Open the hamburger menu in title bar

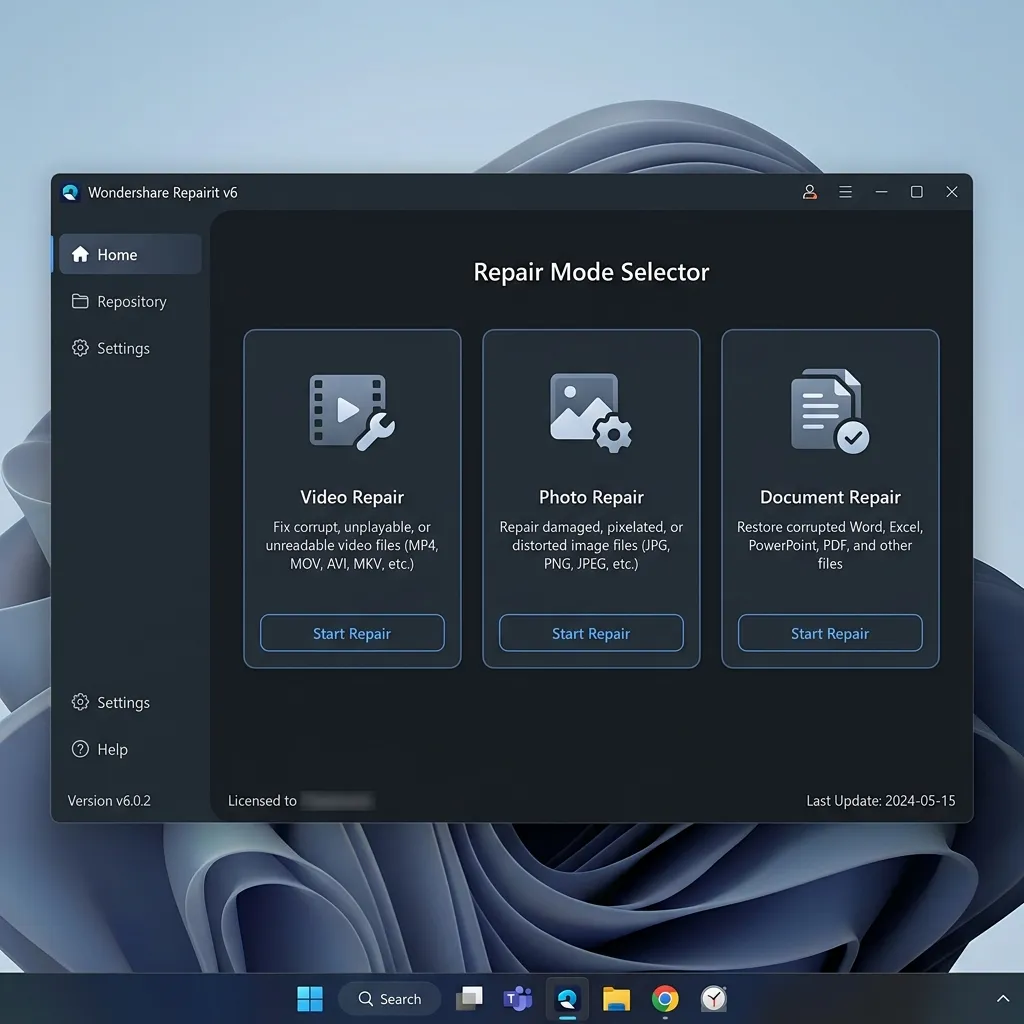tap(845, 192)
